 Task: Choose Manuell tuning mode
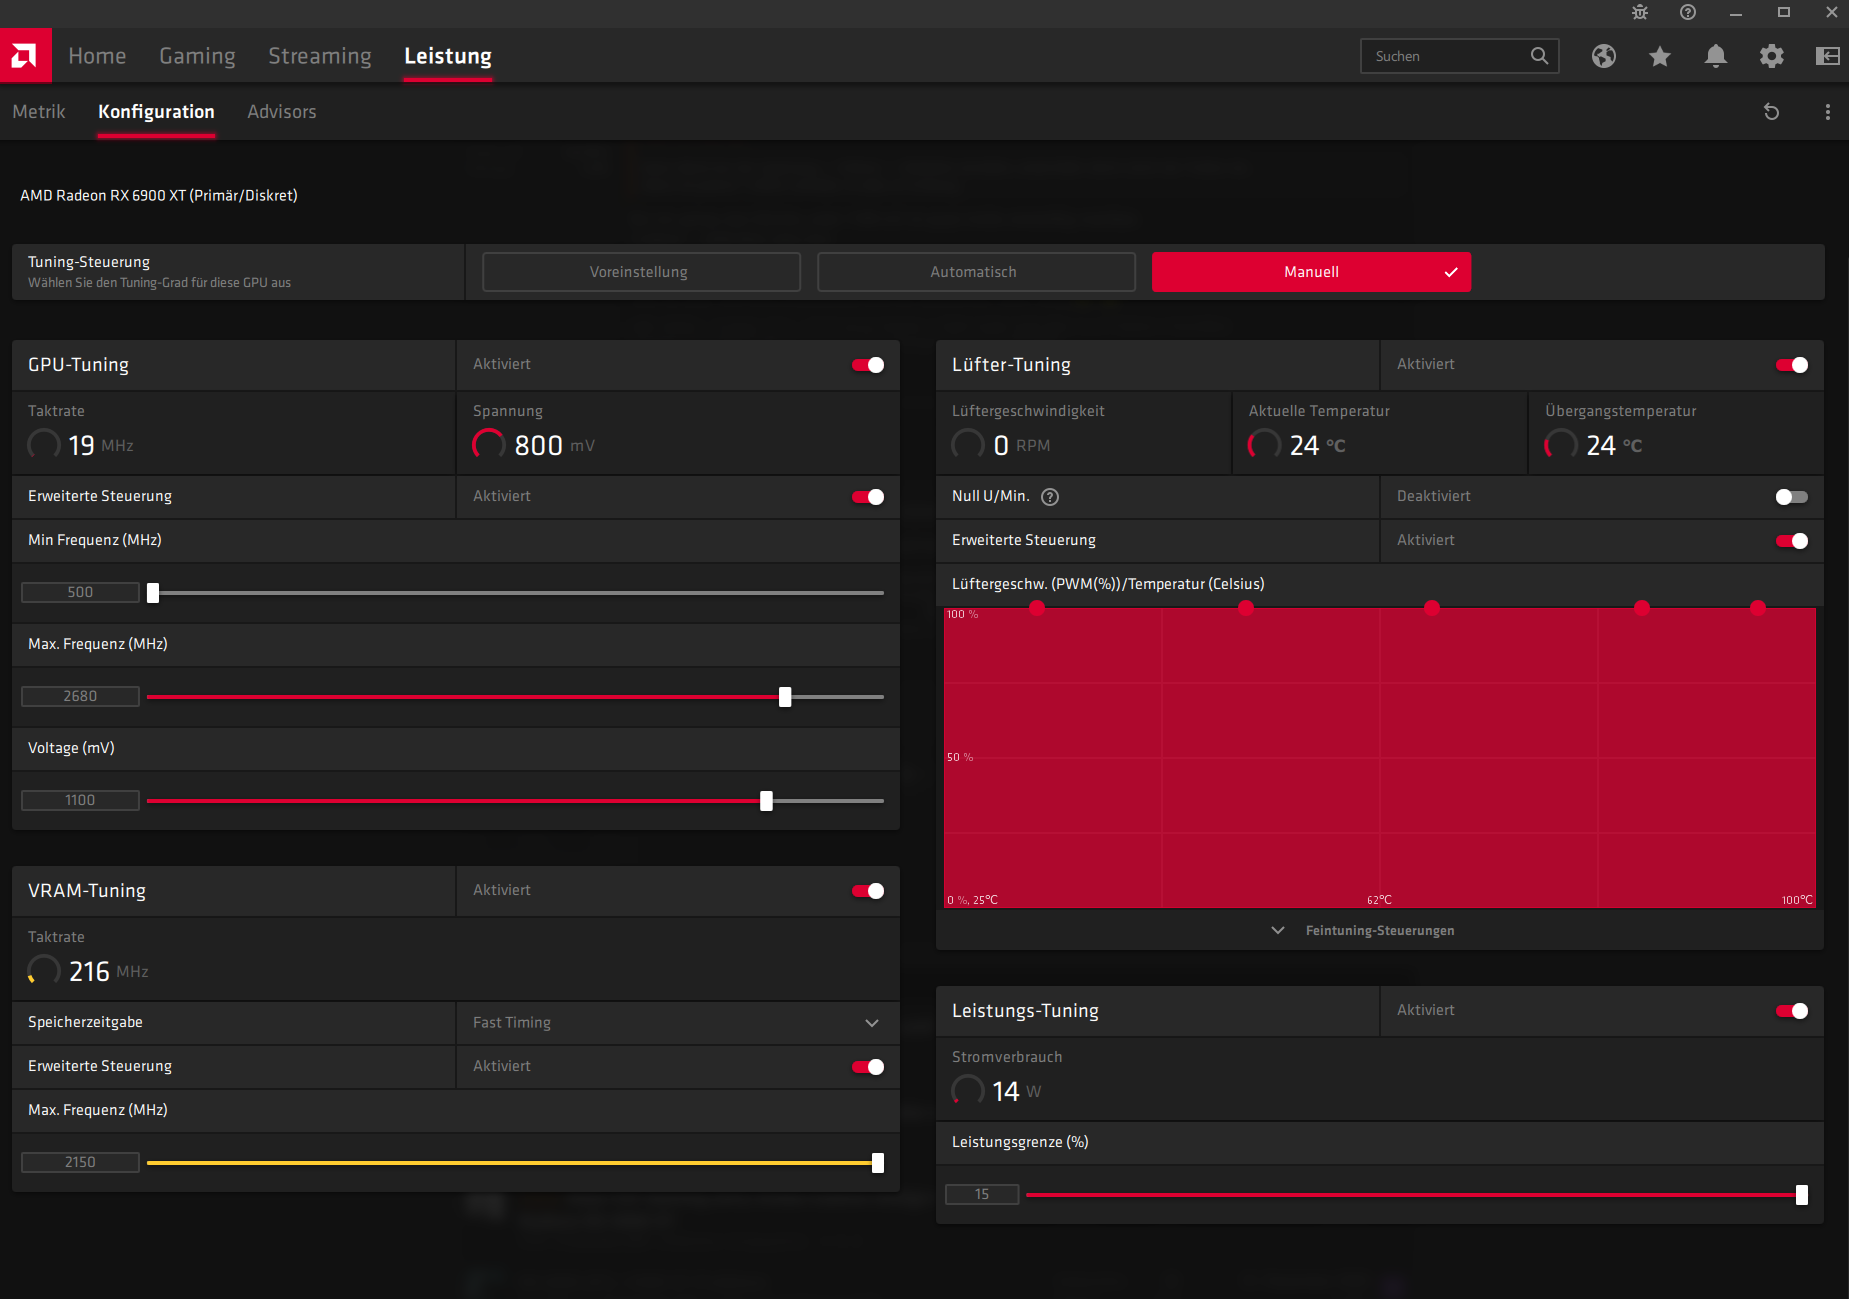1311,272
